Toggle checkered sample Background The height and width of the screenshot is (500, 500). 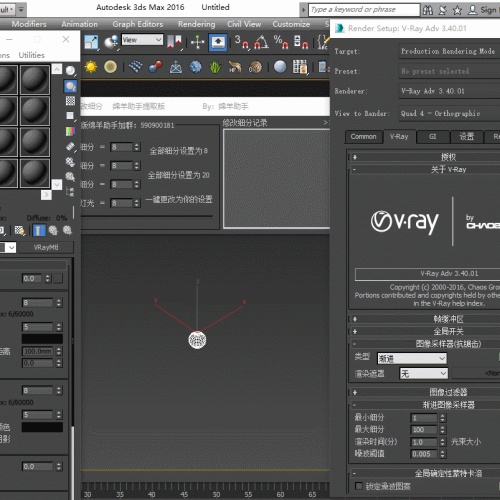click(x=70, y=101)
